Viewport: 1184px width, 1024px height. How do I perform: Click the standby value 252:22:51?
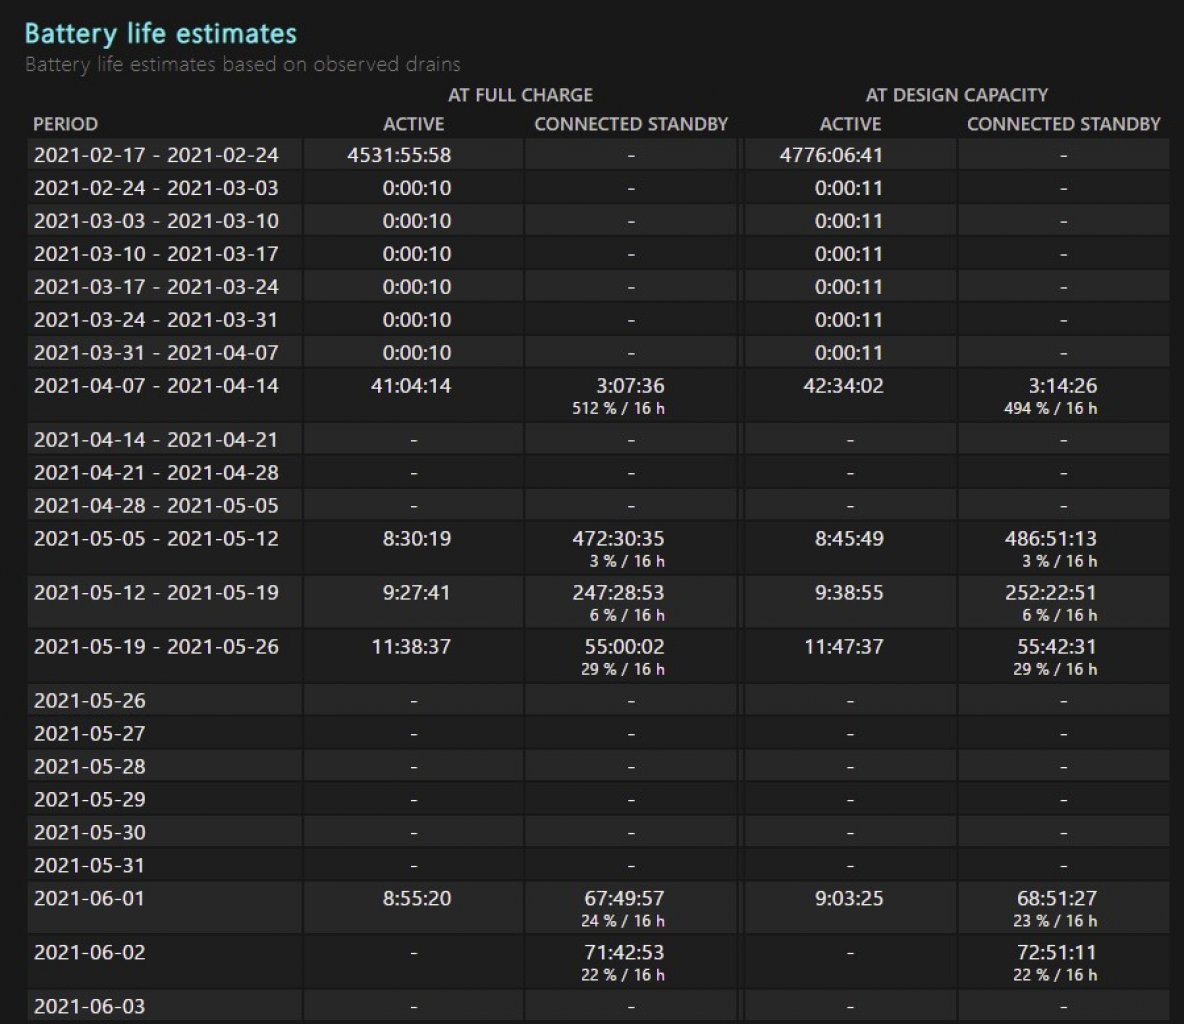(1050, 593)
